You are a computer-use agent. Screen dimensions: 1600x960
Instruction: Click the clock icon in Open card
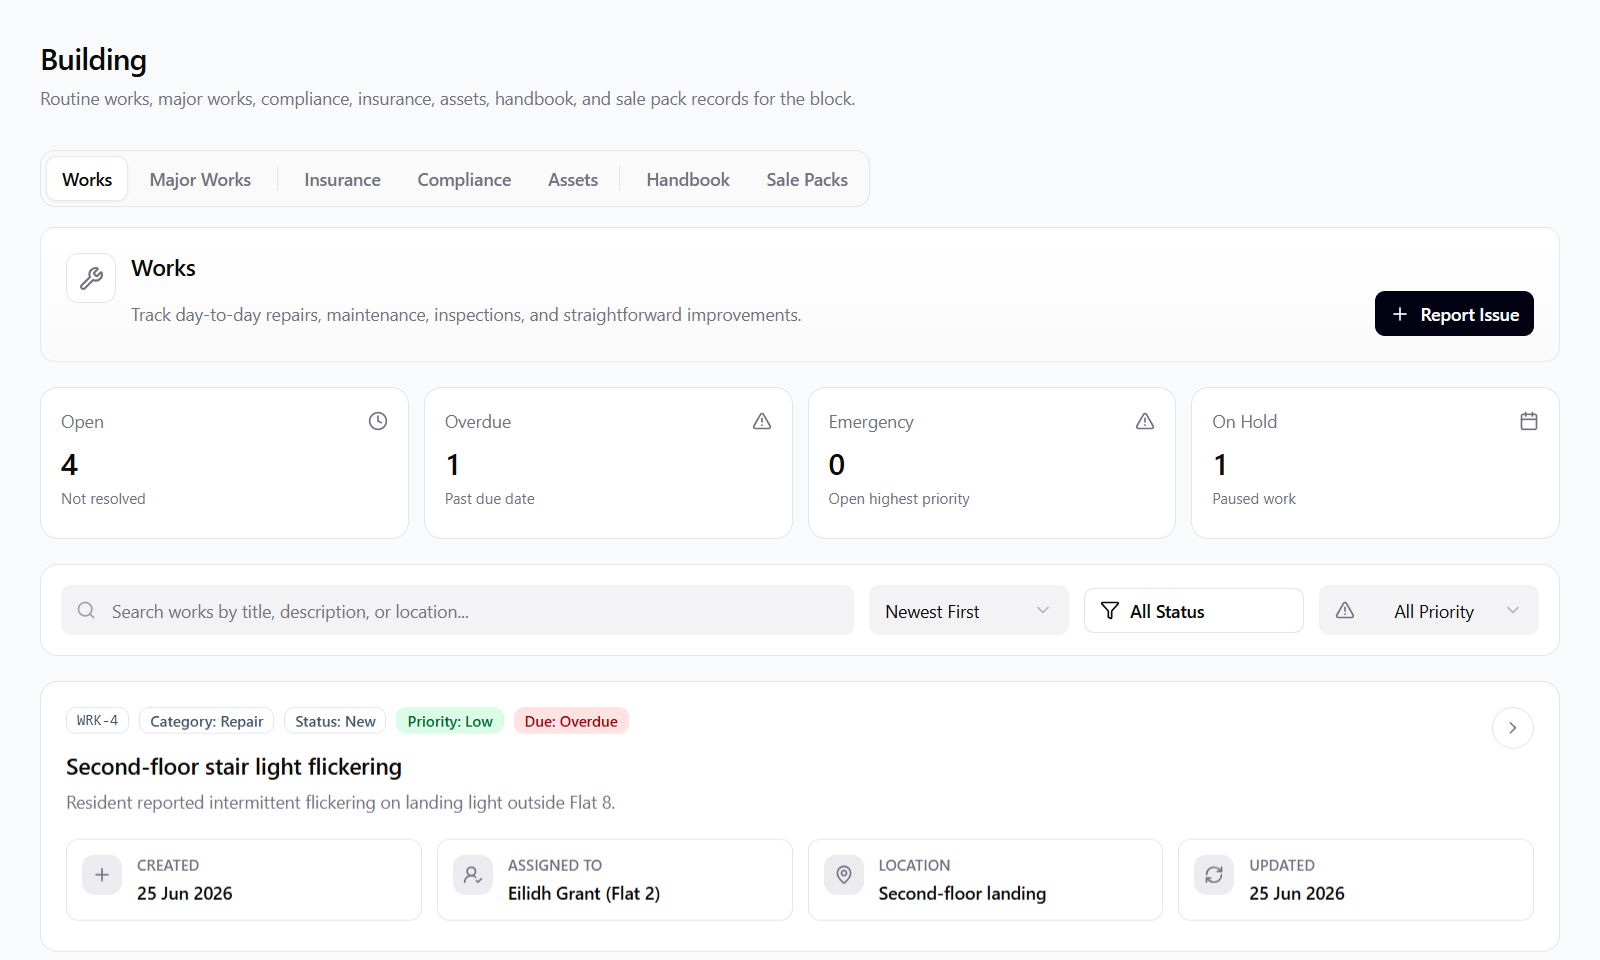378,421
